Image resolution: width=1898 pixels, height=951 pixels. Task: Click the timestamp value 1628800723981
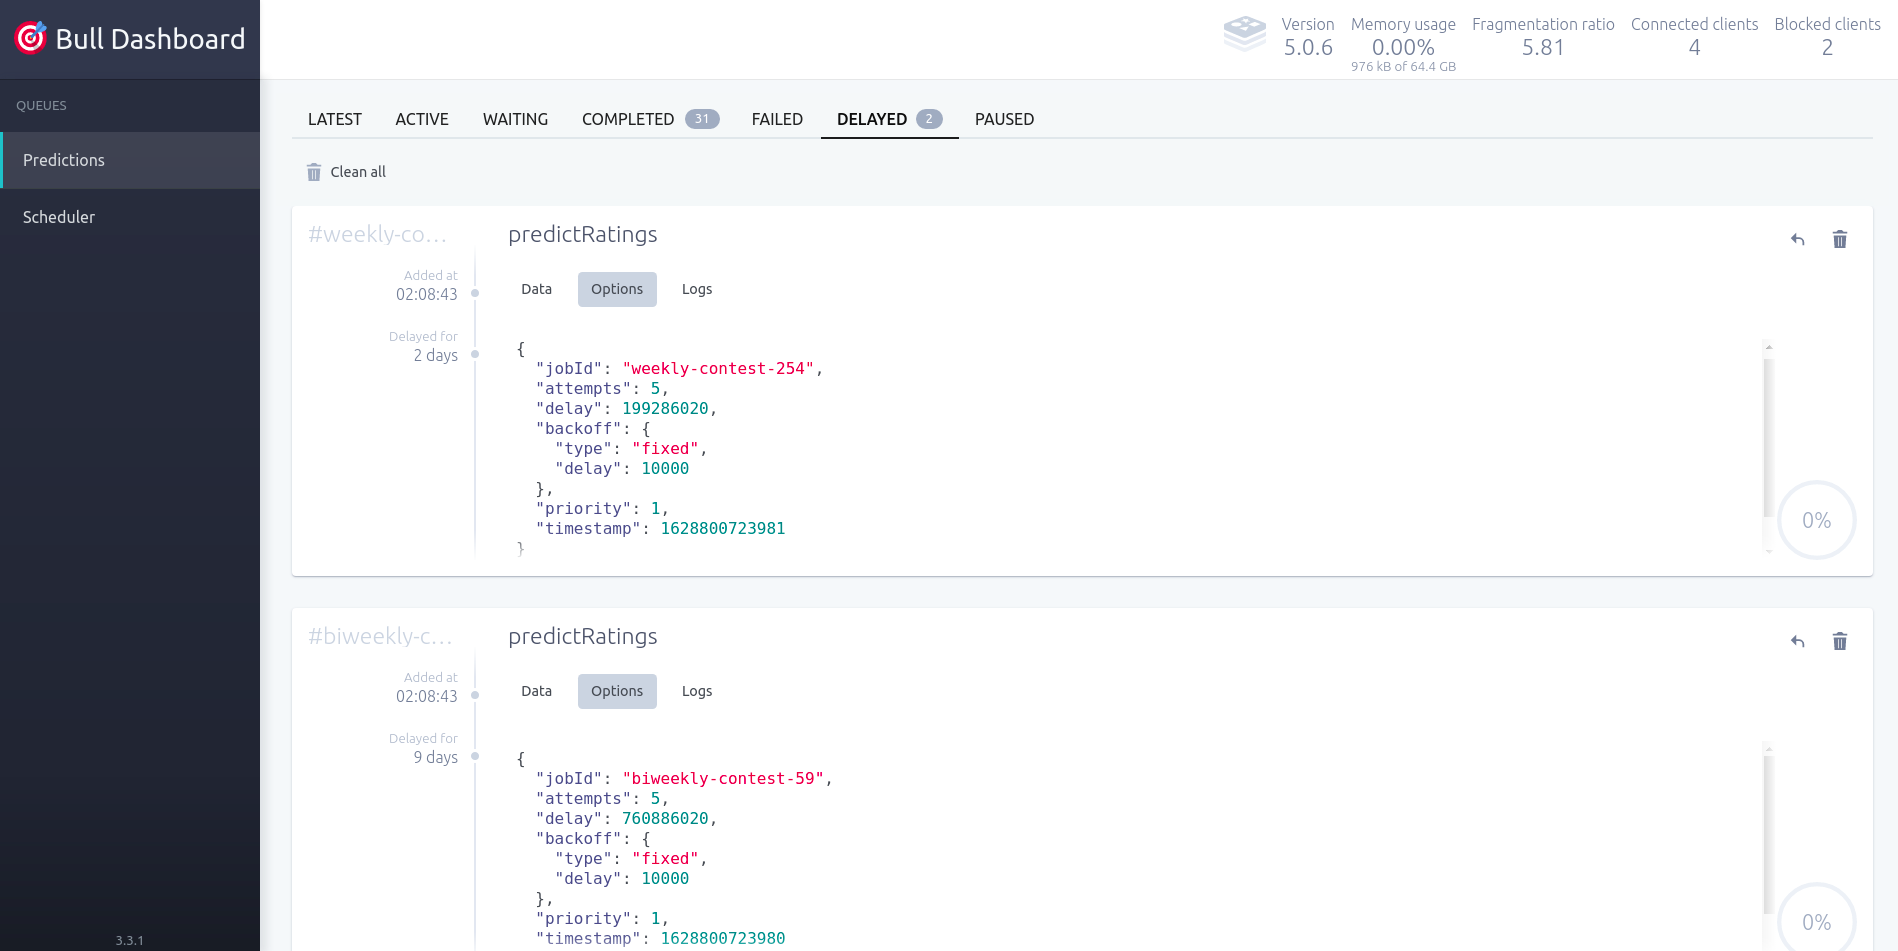click(723, 529)
